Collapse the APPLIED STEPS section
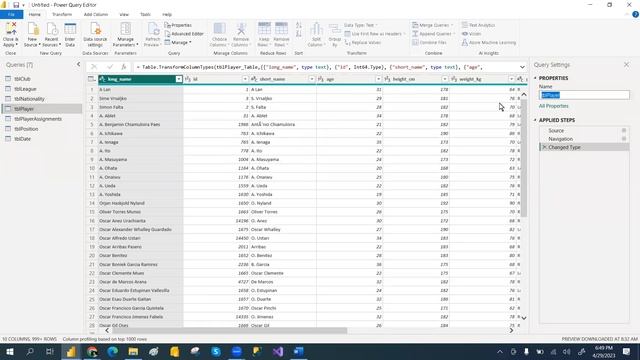 click(535, 120)
